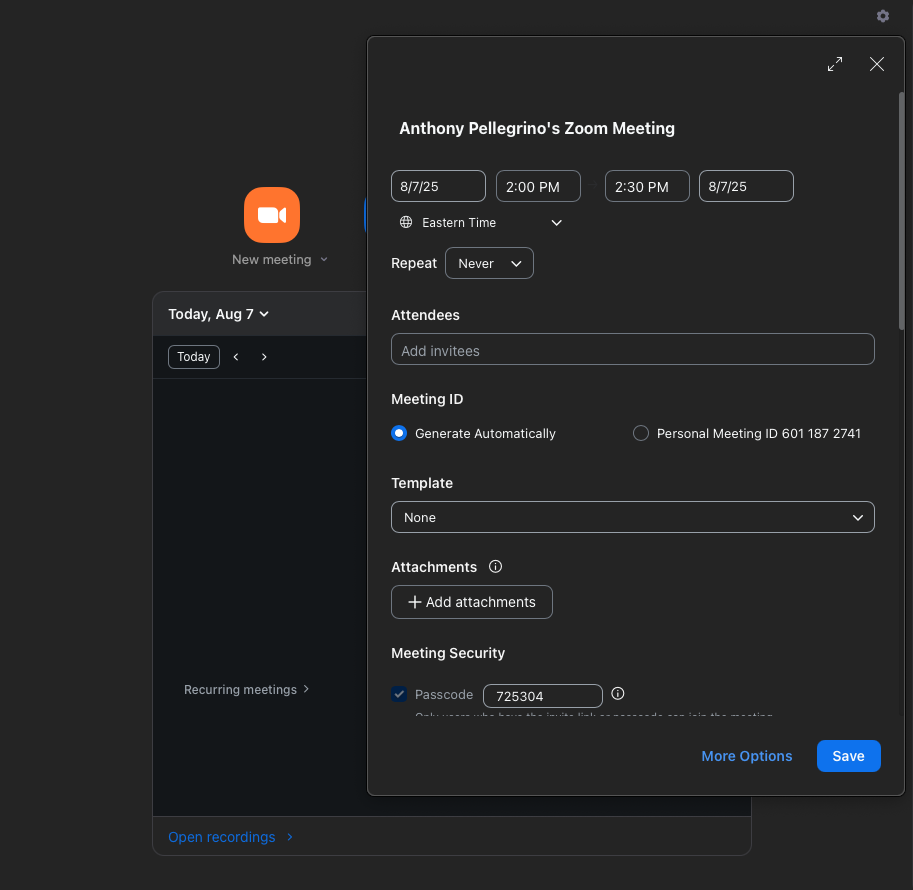
Task: Uncheck the Passcode checkbox
Action: [x=399, y=694]
